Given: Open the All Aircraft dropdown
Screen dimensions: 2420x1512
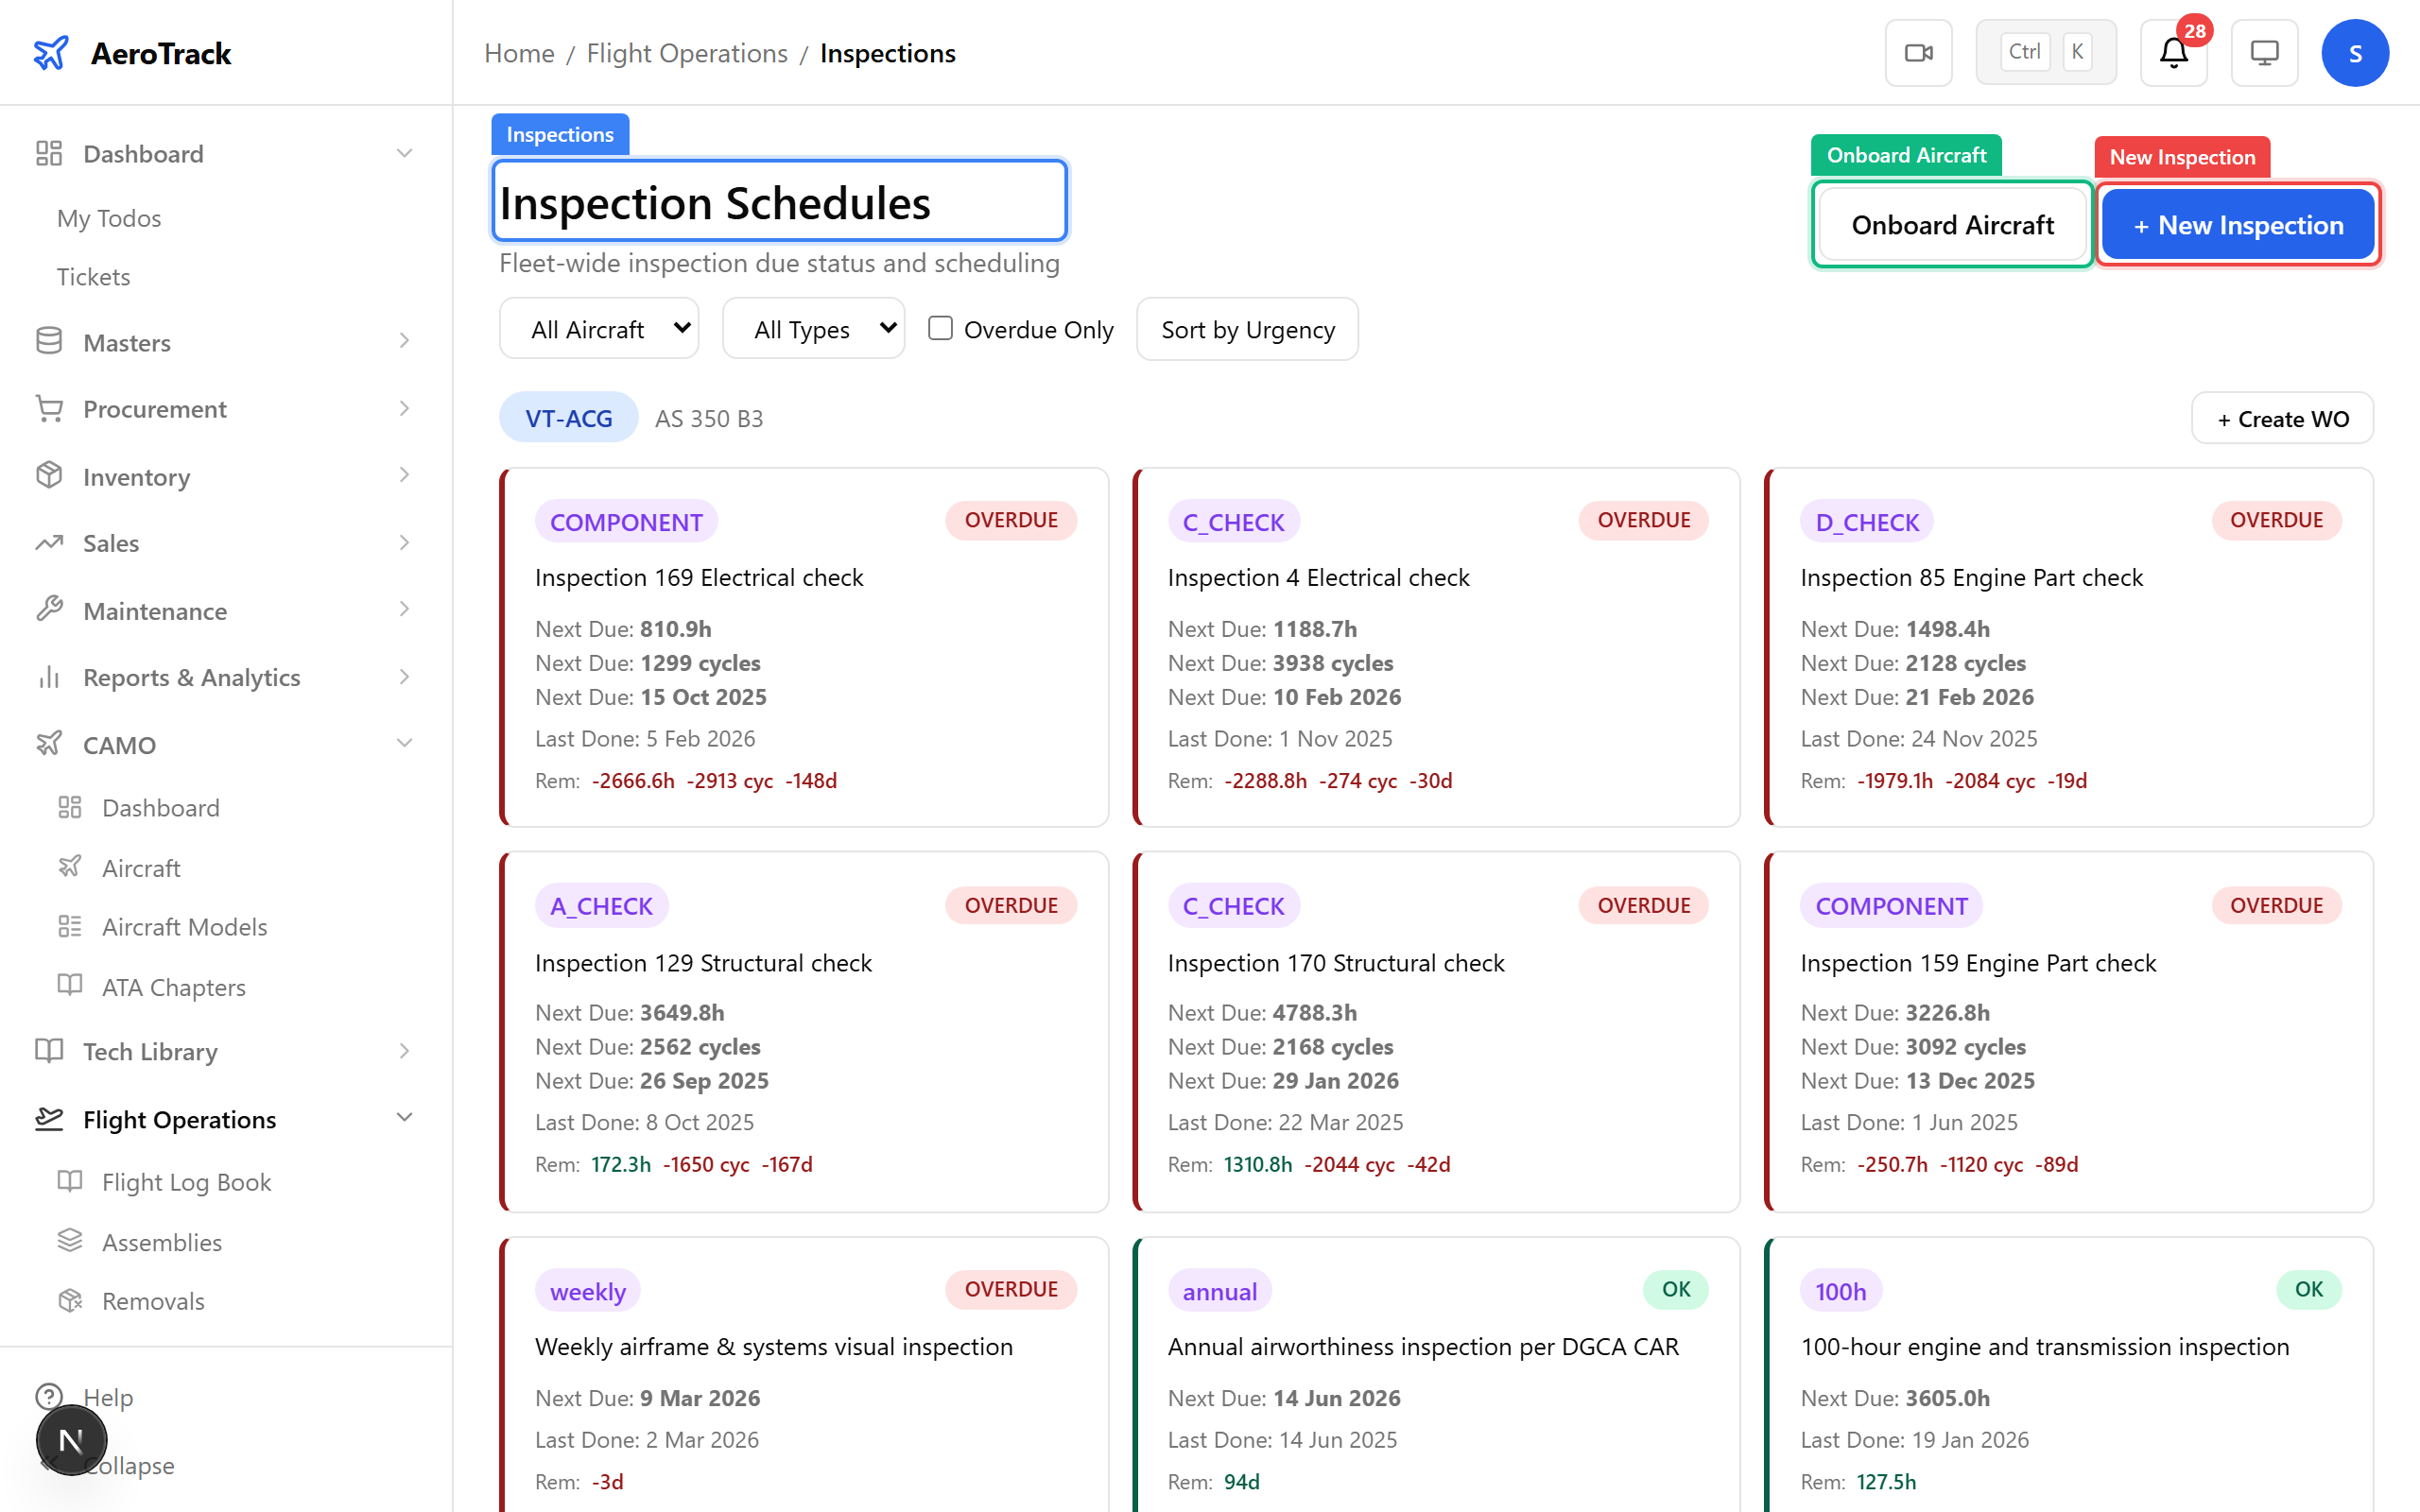Looking at the screenshot, I should (x=598, y=328).
